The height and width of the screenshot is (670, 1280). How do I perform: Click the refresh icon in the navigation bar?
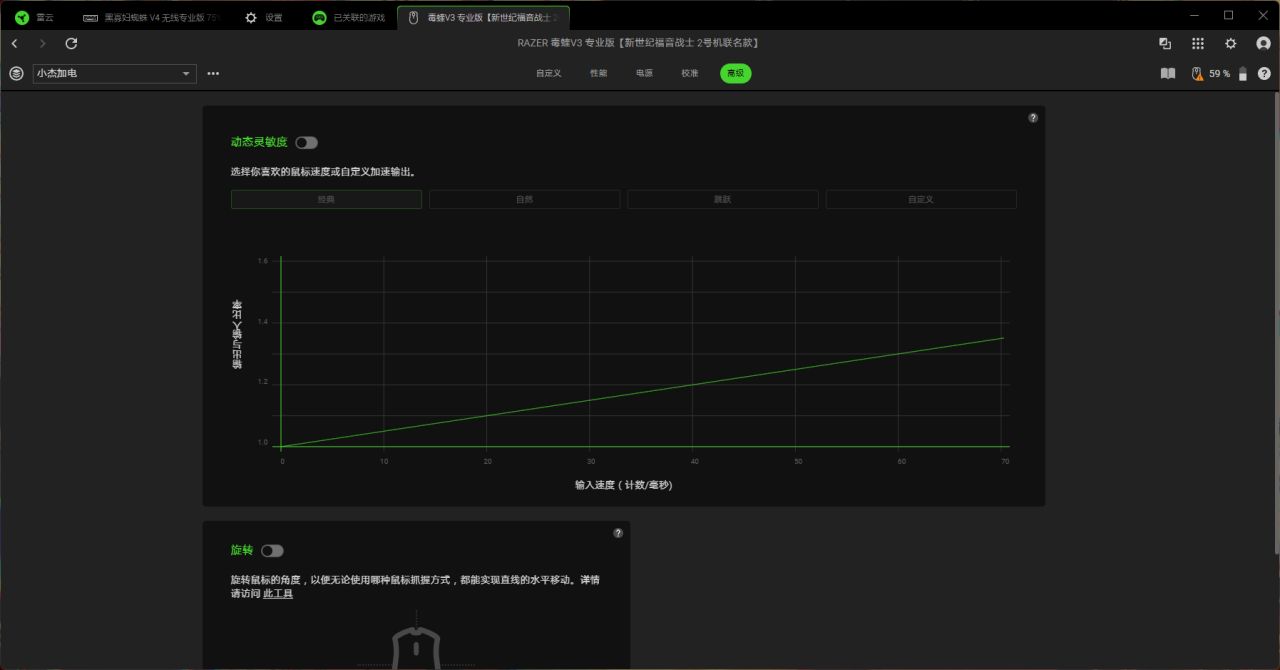[71, 43]
